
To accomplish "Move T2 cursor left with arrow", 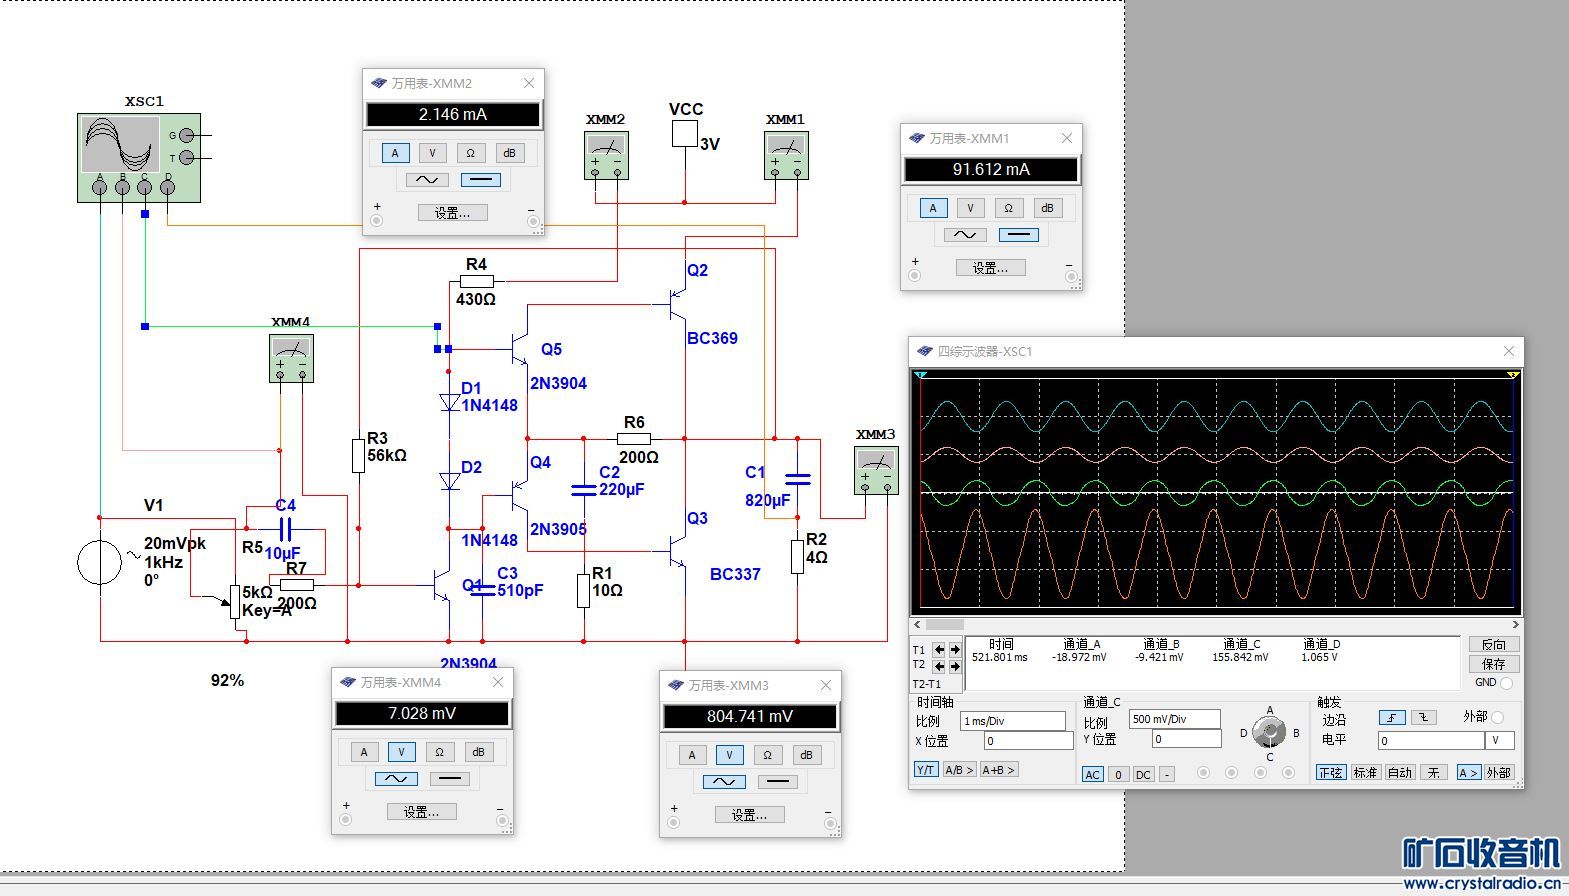I will coord(939,665).
